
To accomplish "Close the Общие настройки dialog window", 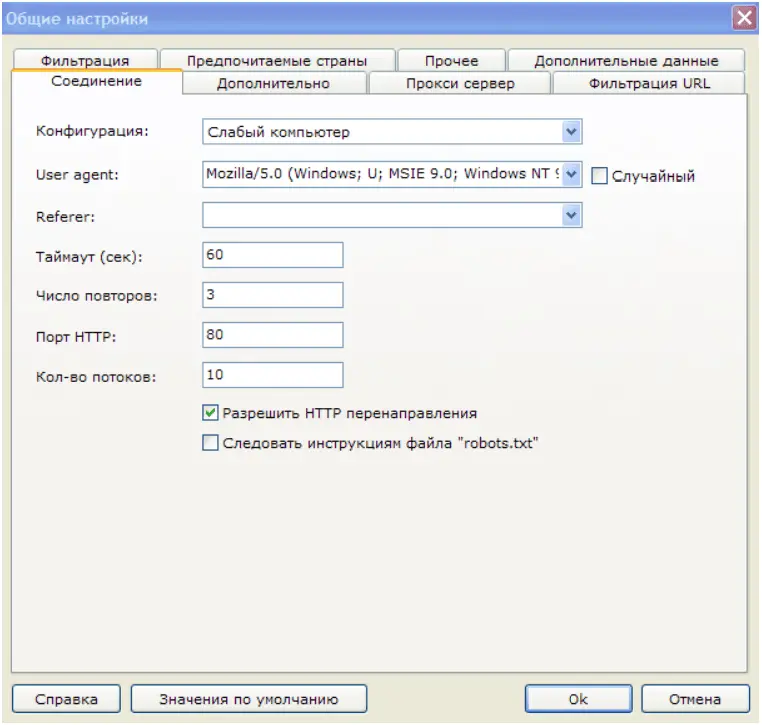I will [743, 17].
